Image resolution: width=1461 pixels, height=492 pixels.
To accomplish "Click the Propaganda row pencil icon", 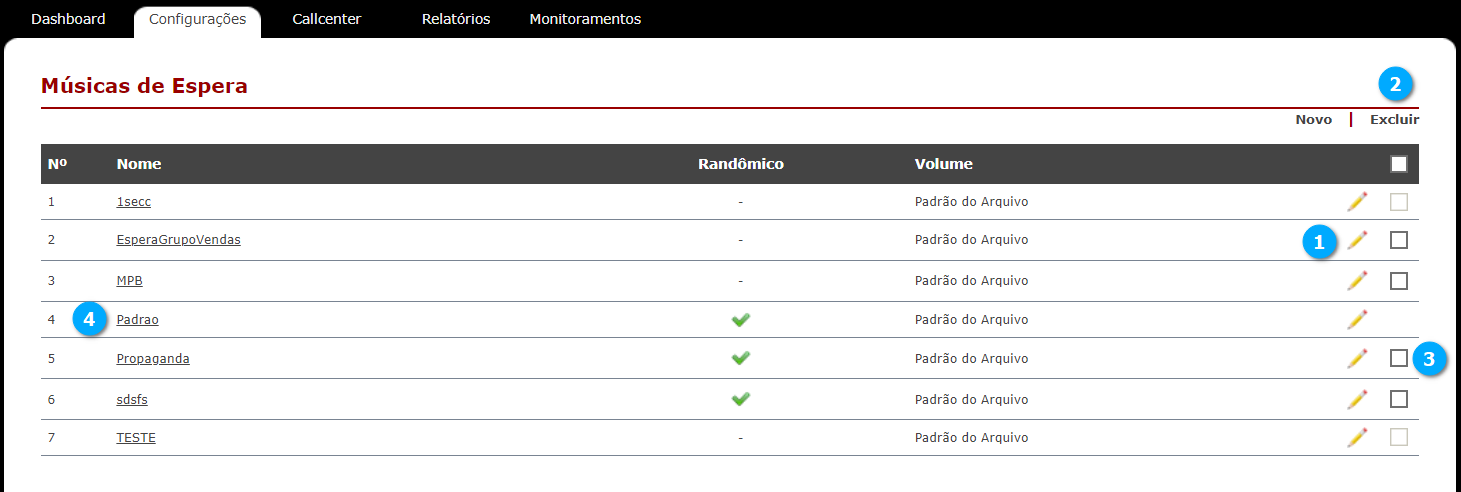I will coord(1357,358).
